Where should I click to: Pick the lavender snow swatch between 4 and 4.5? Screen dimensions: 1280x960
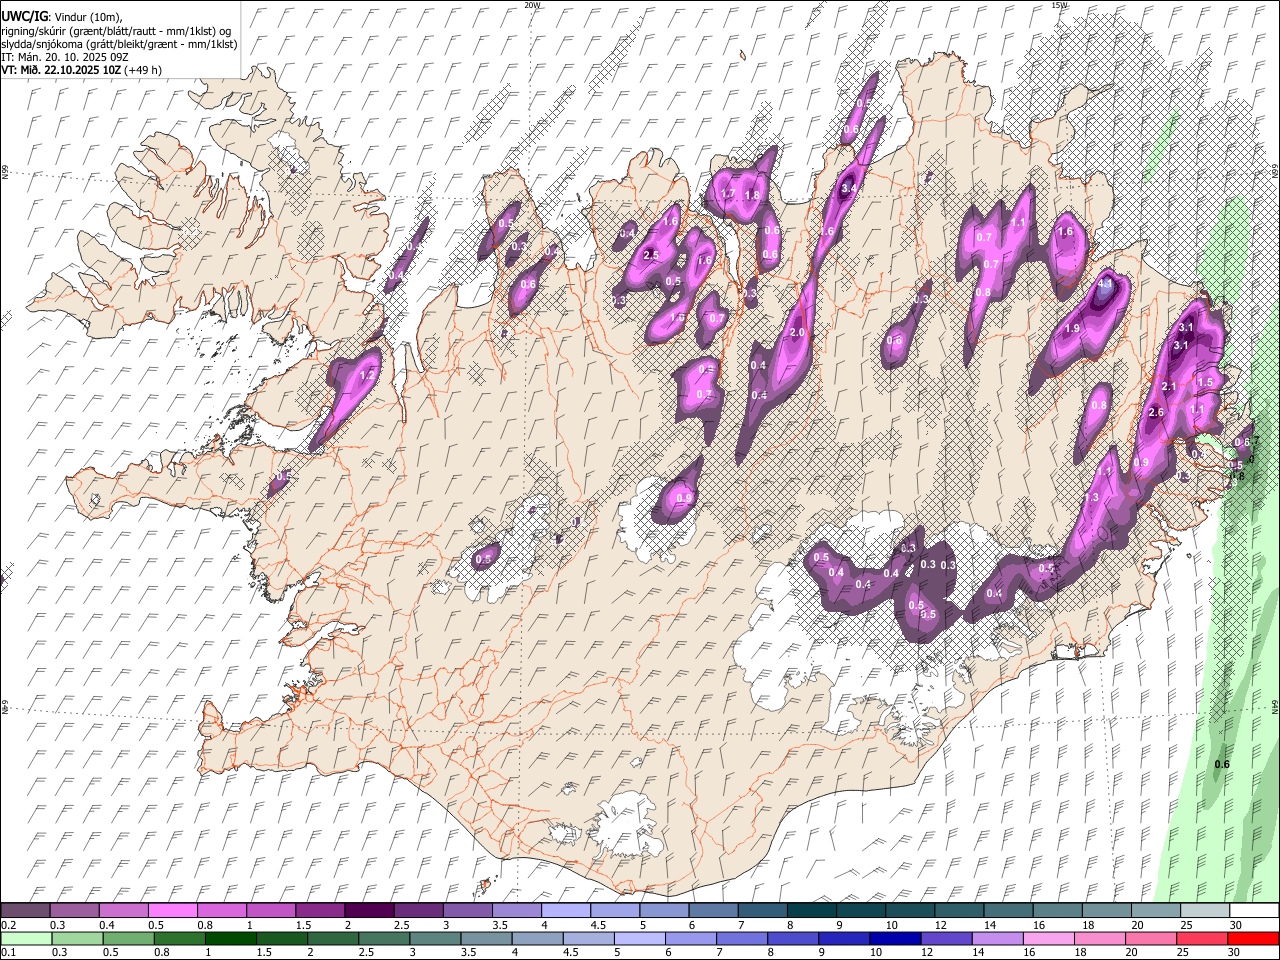coord(565,911)
